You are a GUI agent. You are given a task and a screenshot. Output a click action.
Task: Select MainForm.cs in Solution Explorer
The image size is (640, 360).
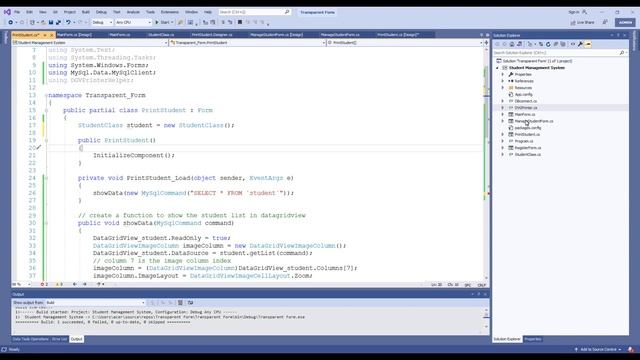tap(524, 114)
